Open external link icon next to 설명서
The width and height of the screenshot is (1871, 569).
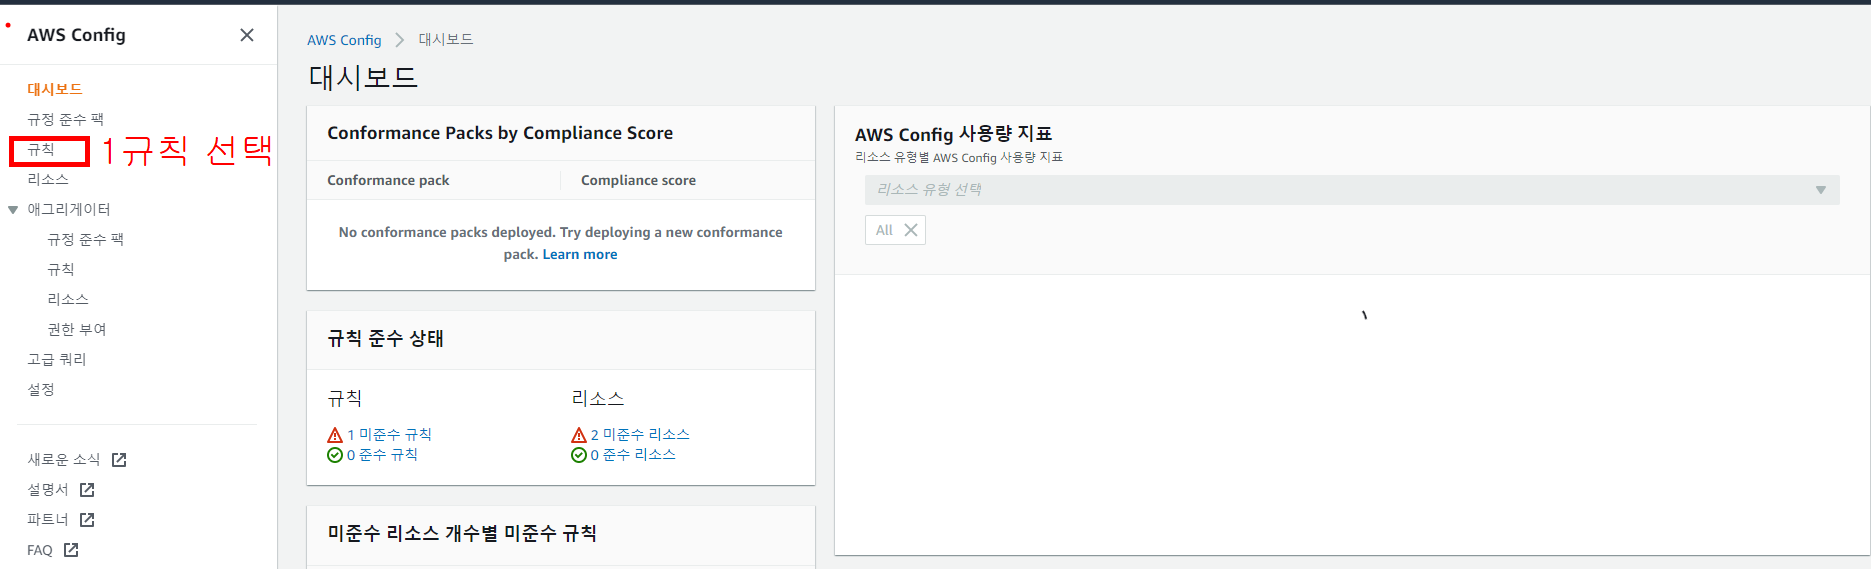(87, 490)
